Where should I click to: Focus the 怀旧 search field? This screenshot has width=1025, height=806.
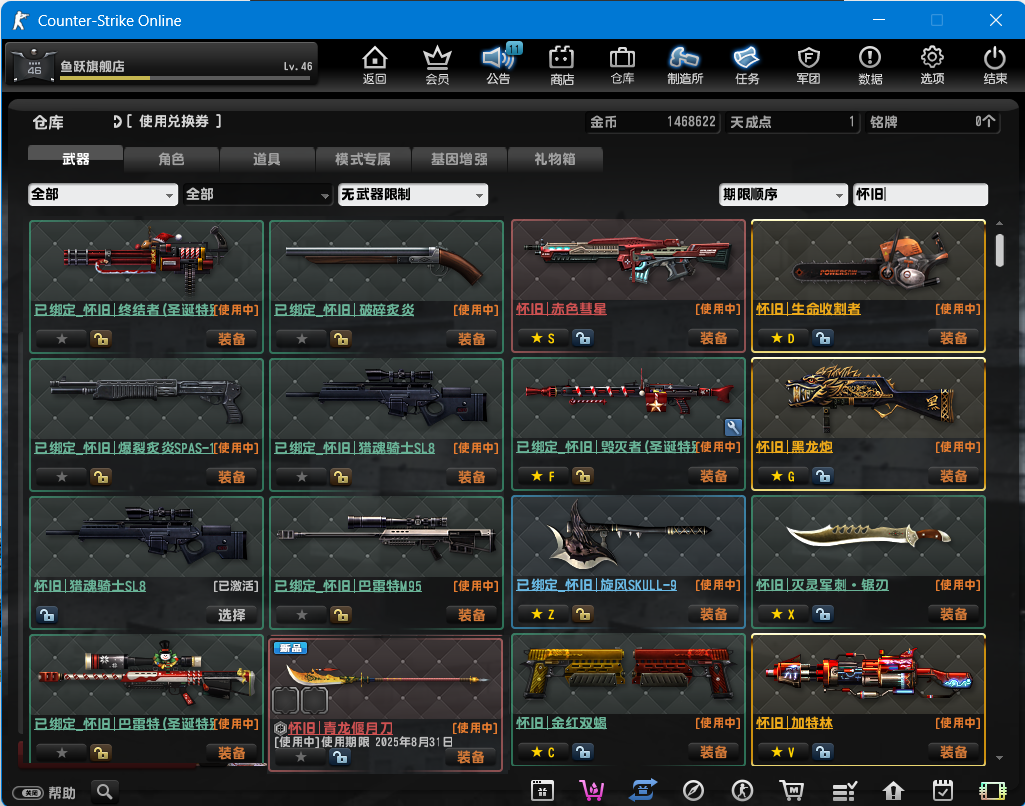920,194
